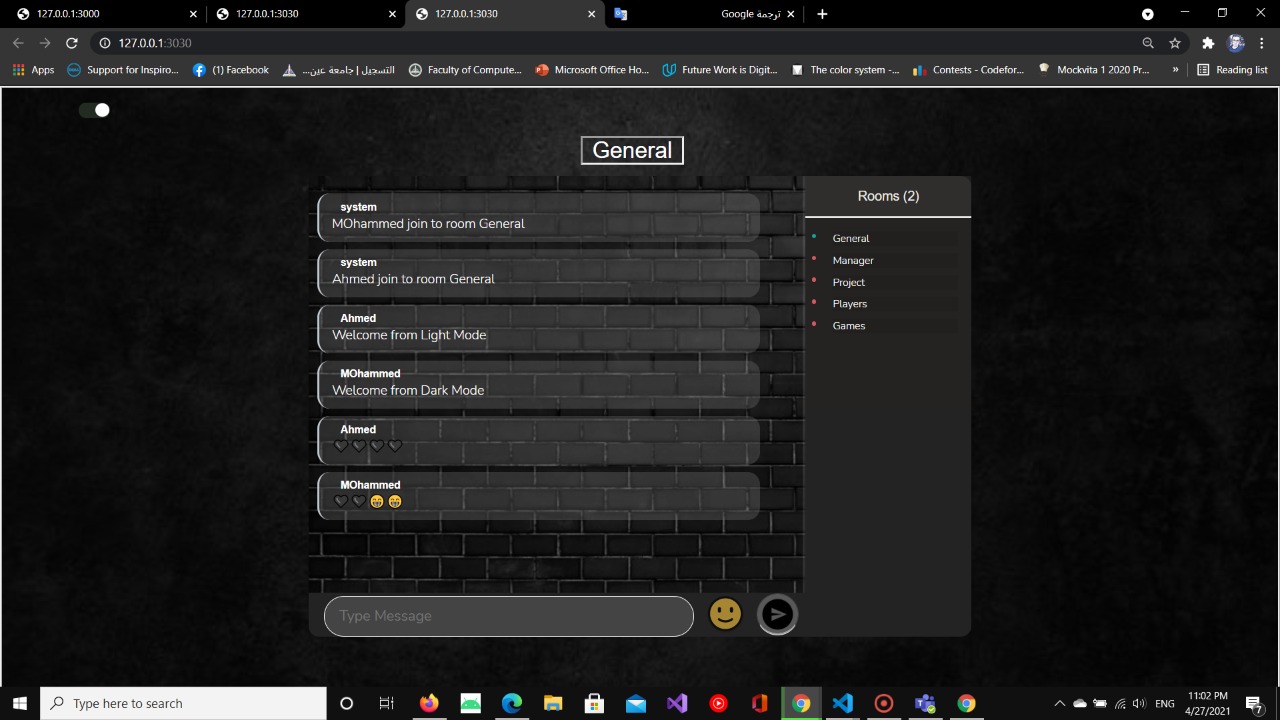Open the volume control in tray
The height and width of the screenshot is (720, 1280).
pos(1139,703)
